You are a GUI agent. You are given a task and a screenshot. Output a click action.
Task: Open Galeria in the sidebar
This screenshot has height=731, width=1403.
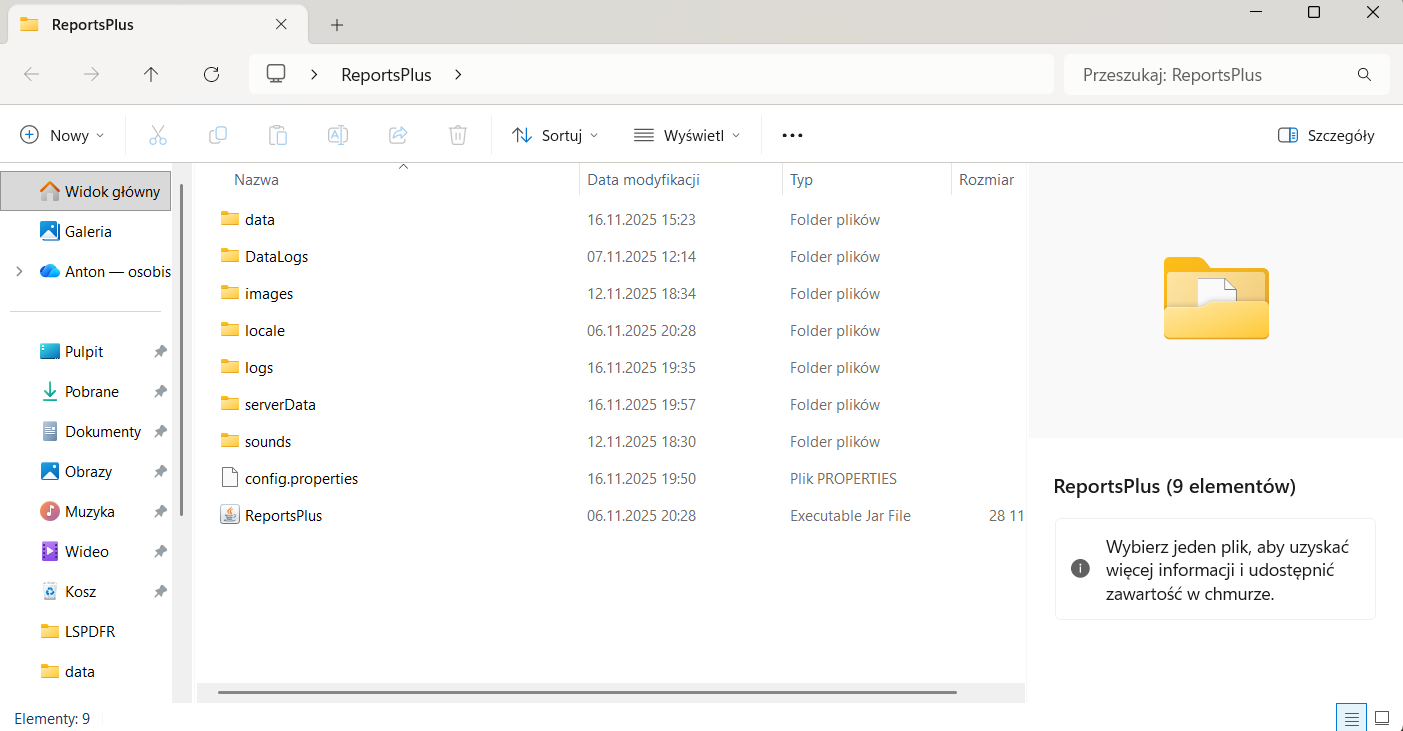click(x=86, y=231)
